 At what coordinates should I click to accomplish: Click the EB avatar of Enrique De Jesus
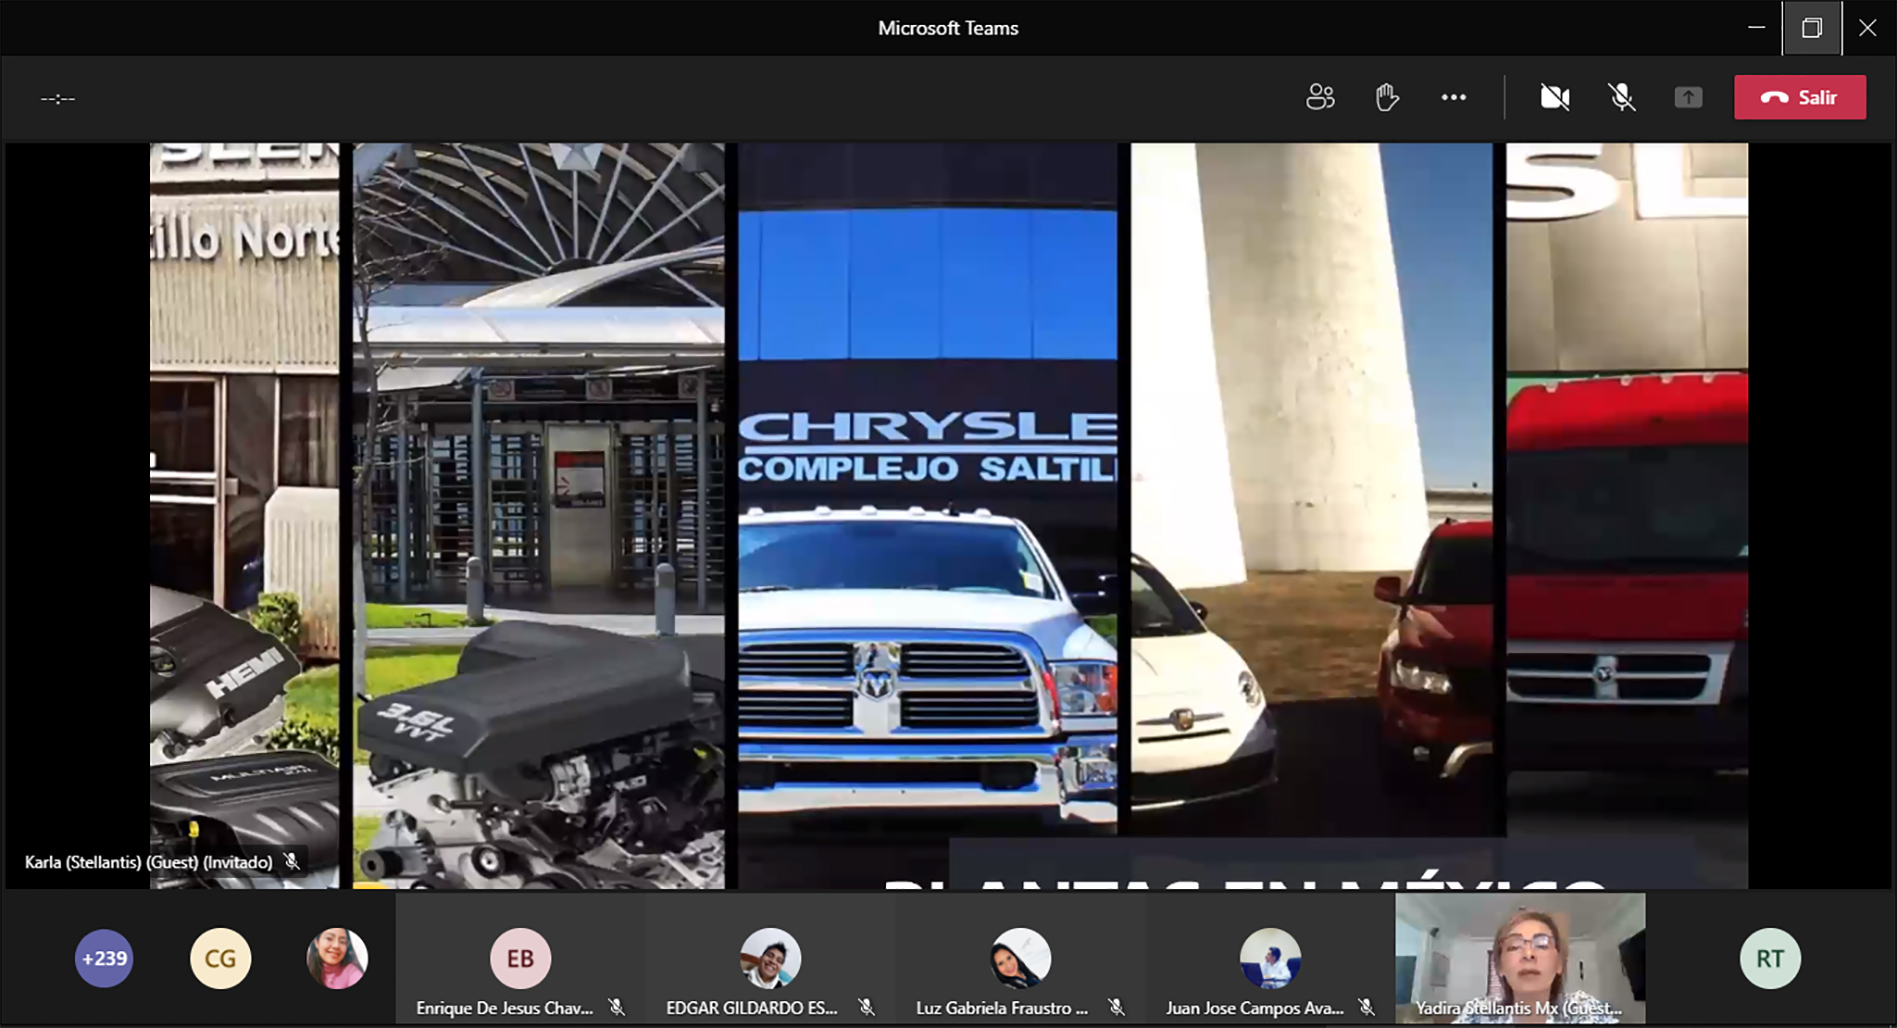[520, 957]
